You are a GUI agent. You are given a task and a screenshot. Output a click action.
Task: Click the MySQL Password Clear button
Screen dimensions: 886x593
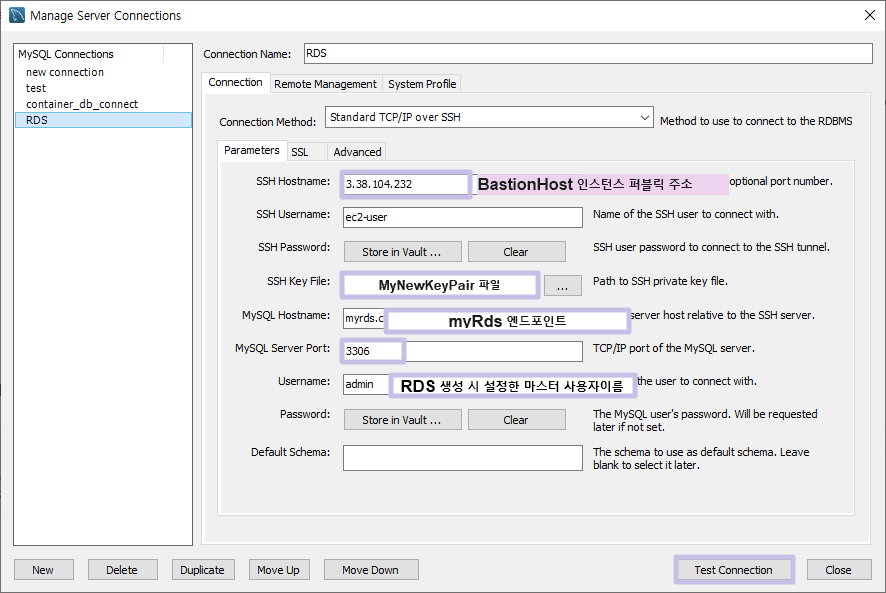(x=516, y=419)
